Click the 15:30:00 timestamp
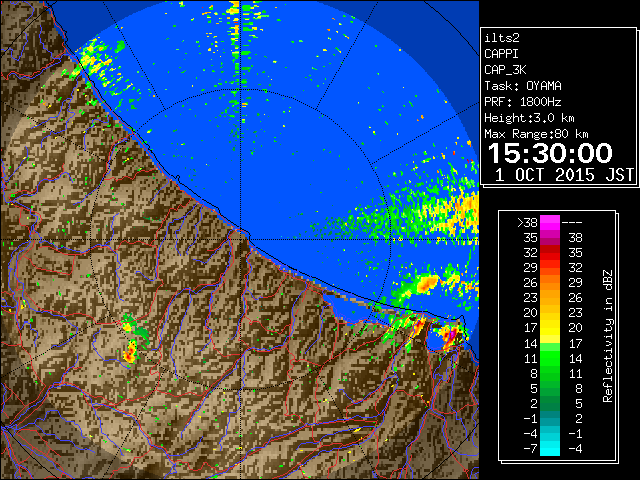 click(x=550, y=153)
